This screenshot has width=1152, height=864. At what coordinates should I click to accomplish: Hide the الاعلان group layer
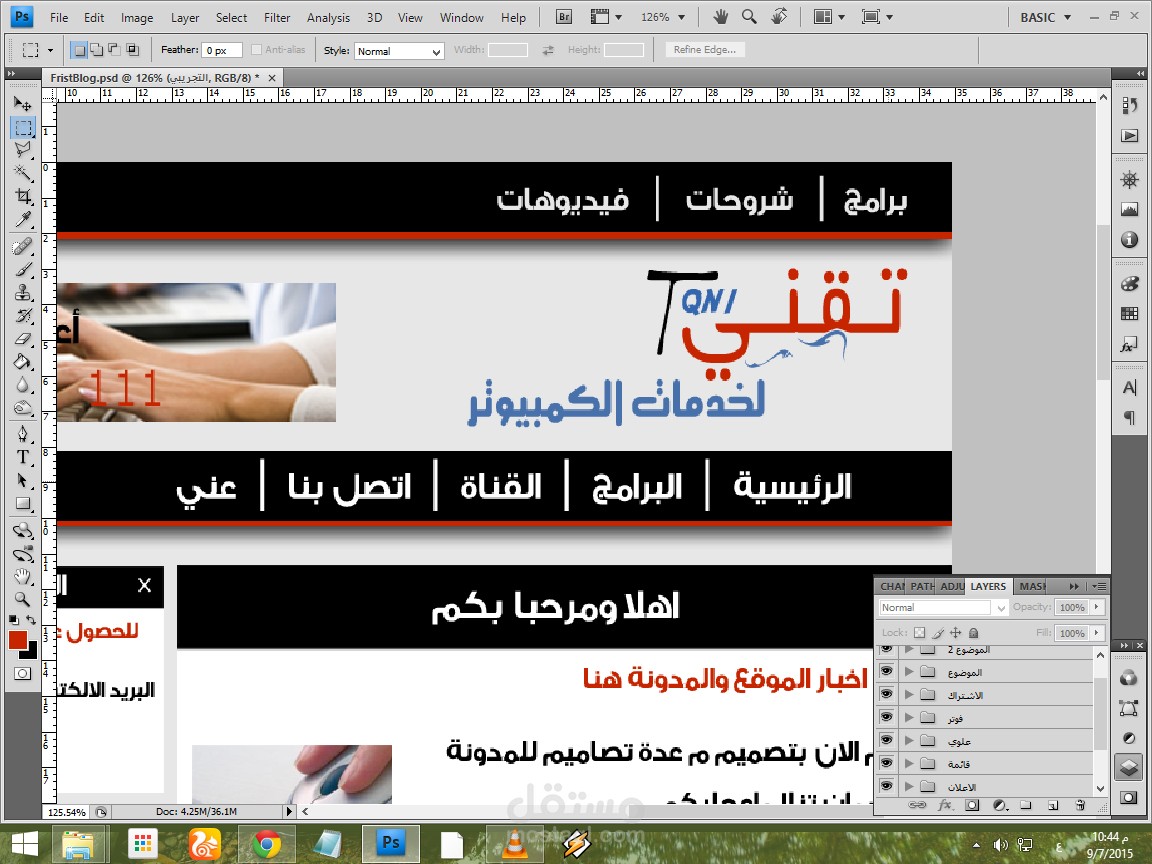887,786
